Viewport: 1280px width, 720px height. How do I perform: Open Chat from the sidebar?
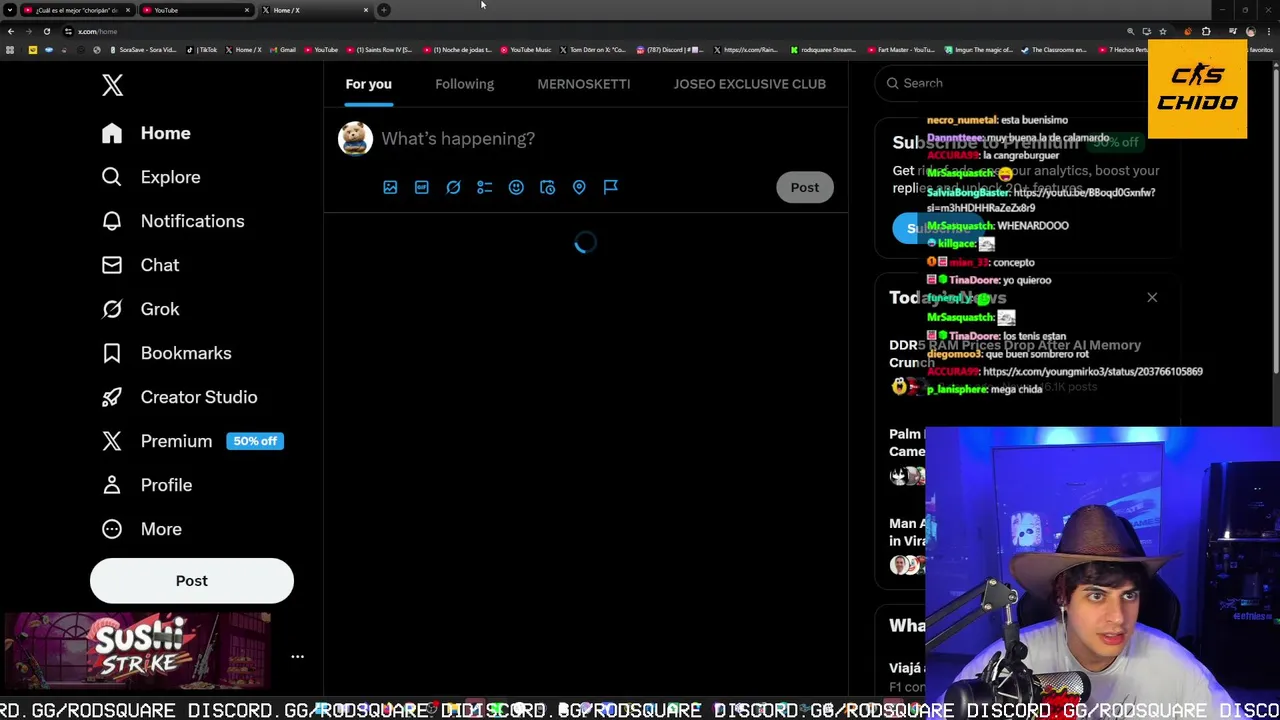[140, 265]
